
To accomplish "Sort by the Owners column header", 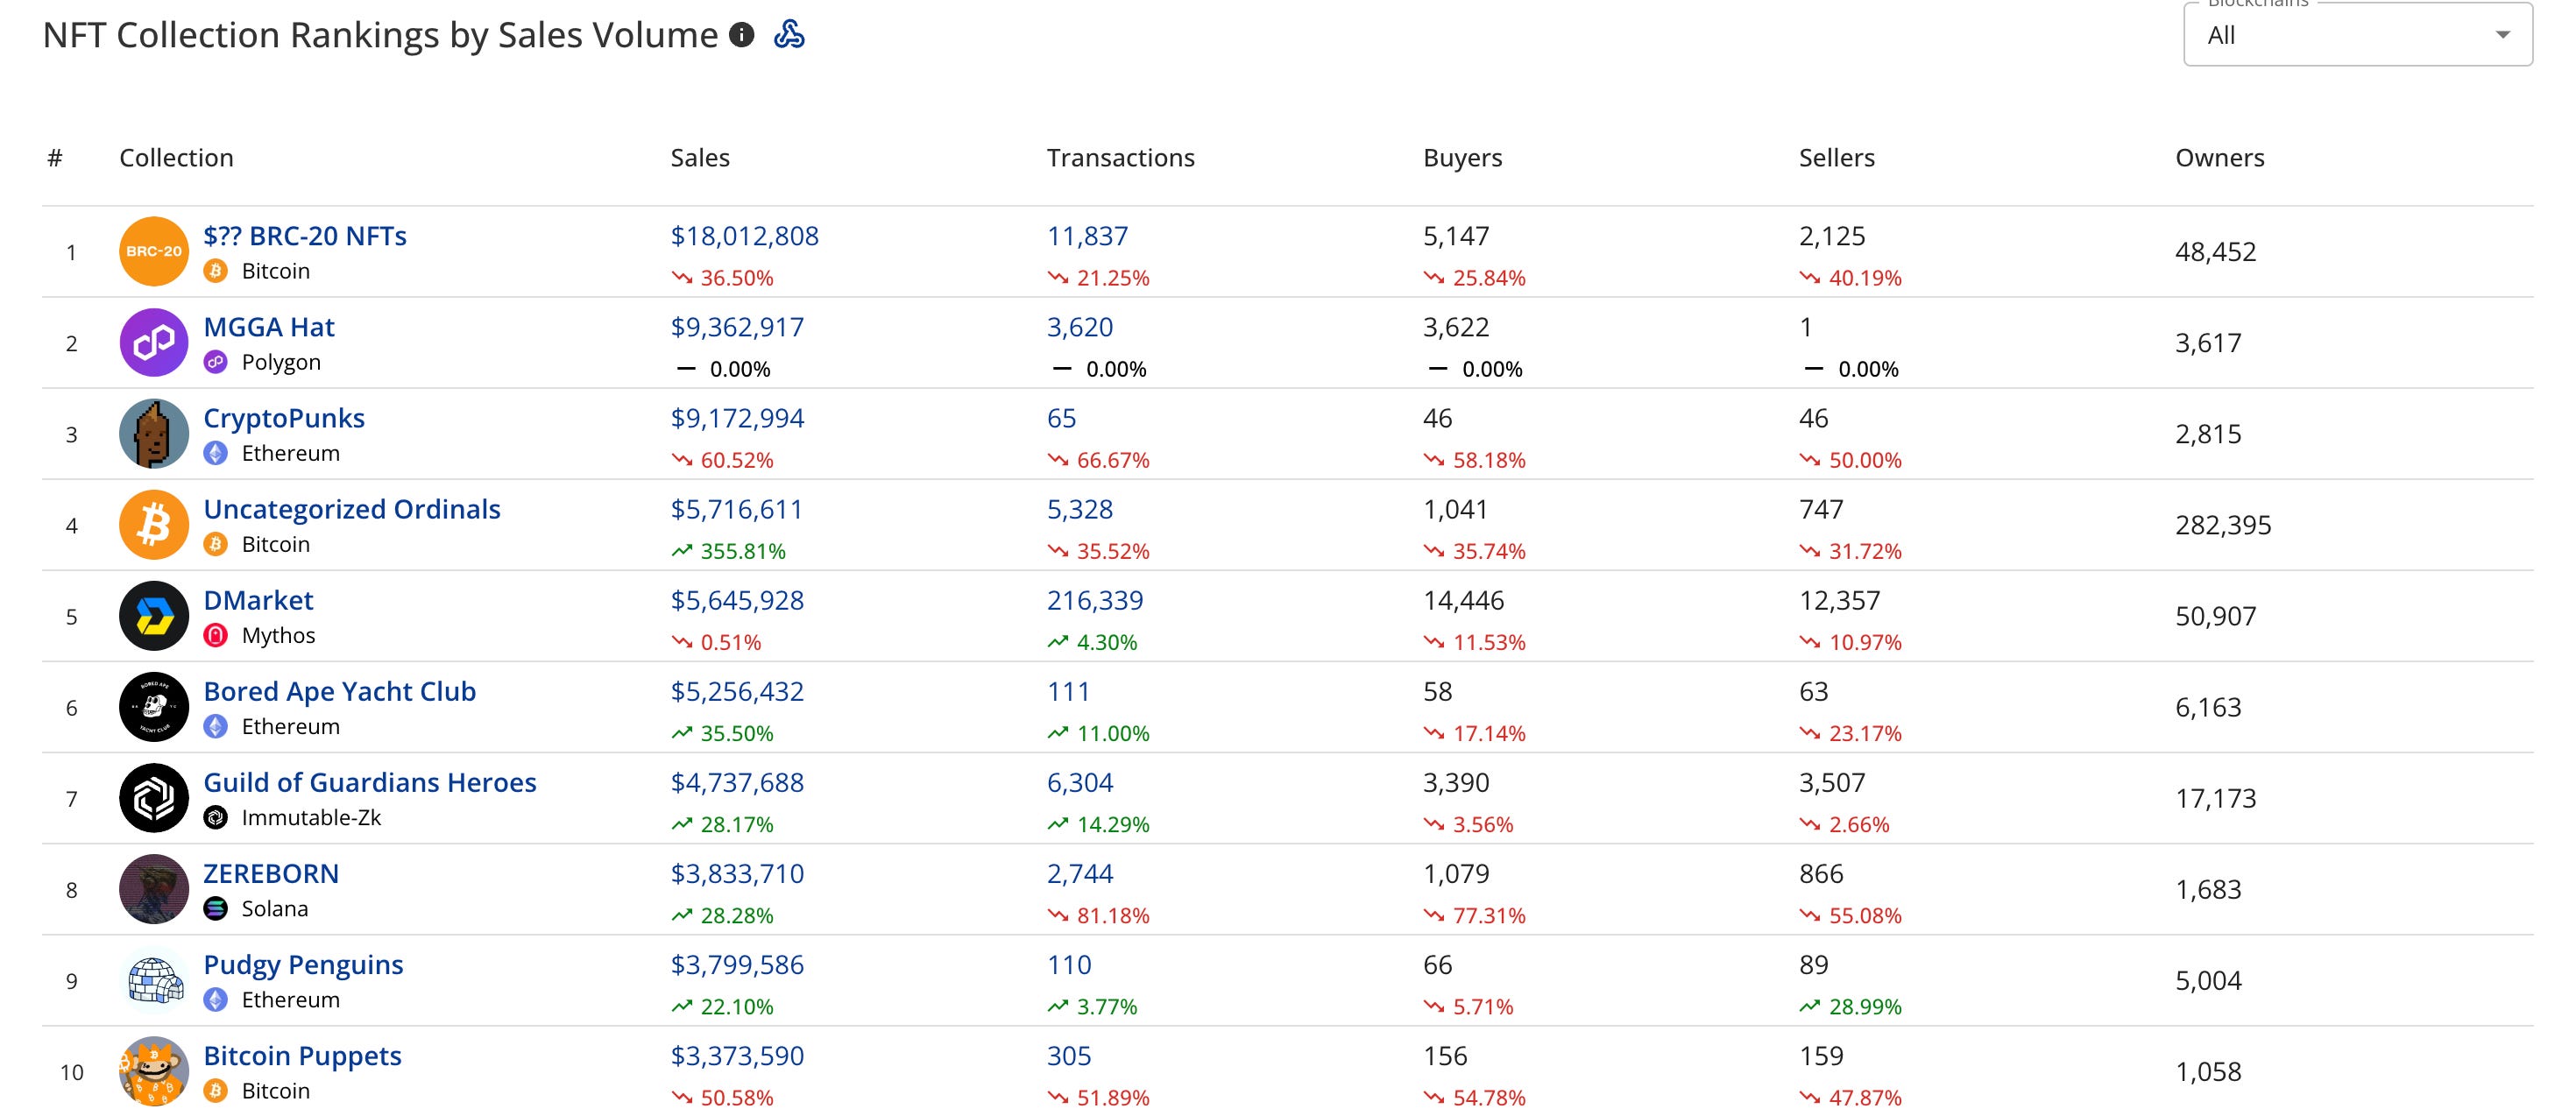I will tap(2219, 158).
